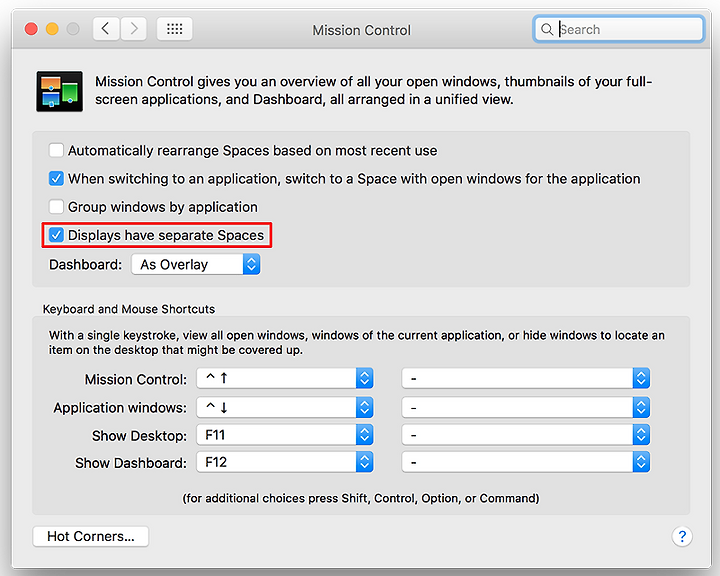
Task: Click the Mission Control app icon
Action: 60,91
